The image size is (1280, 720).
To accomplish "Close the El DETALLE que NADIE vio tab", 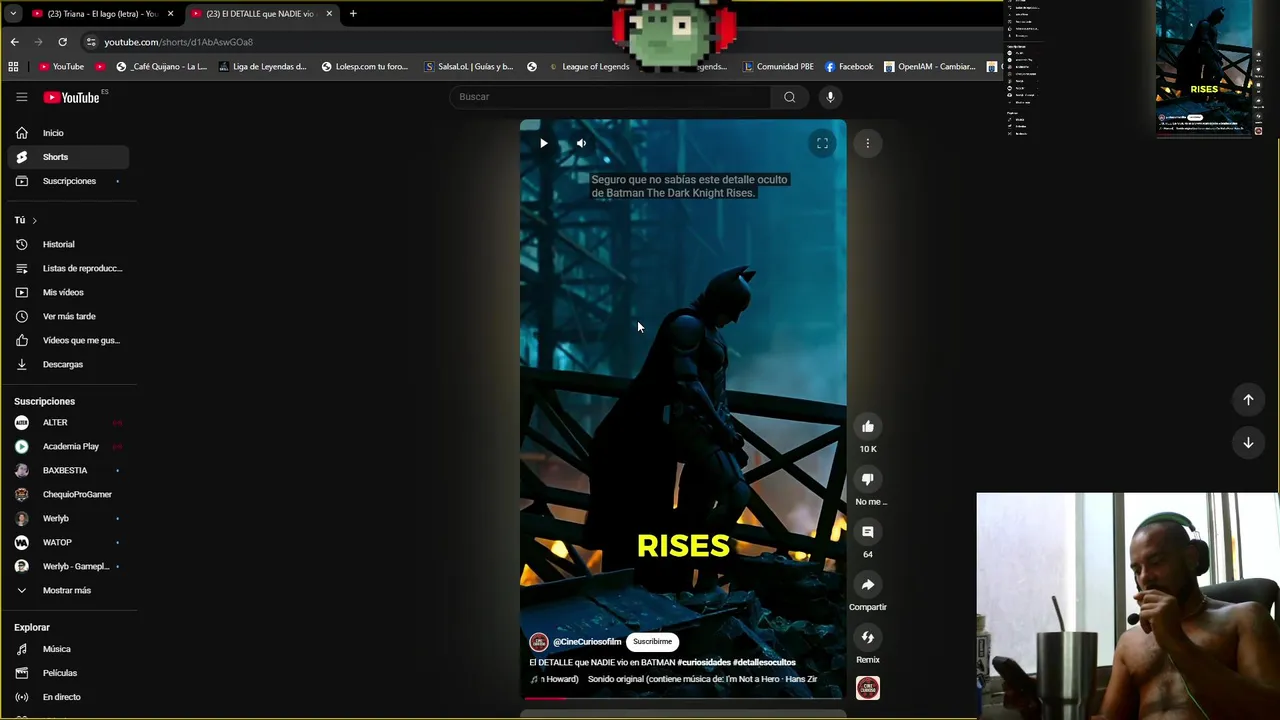I will pyautogui.click(x=329, y=14).
